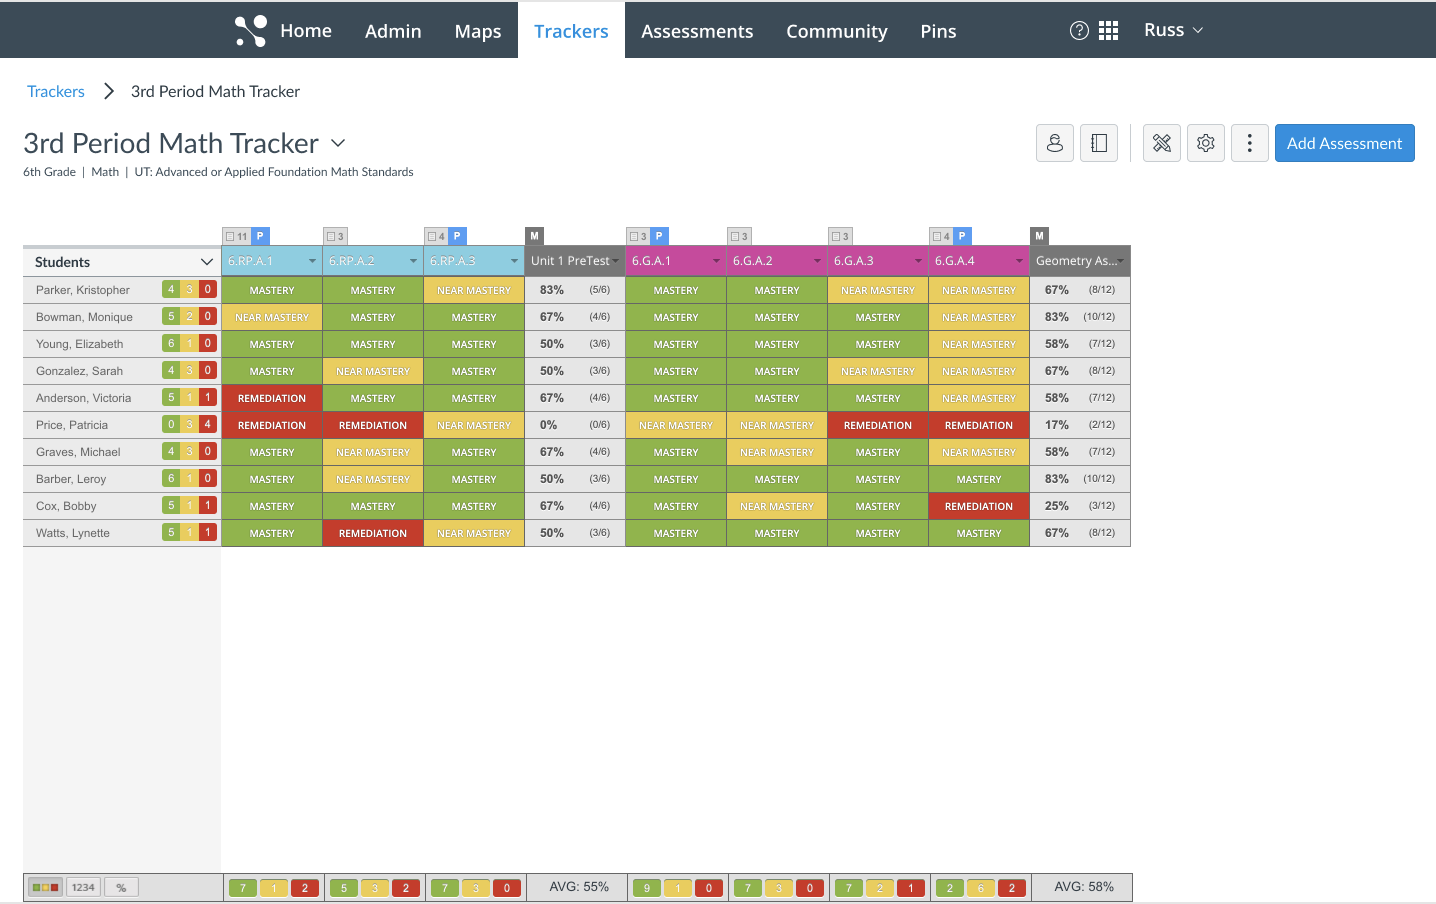Open the help question mark icon
Screen dimensions: 1436x904
(1079, 31)
